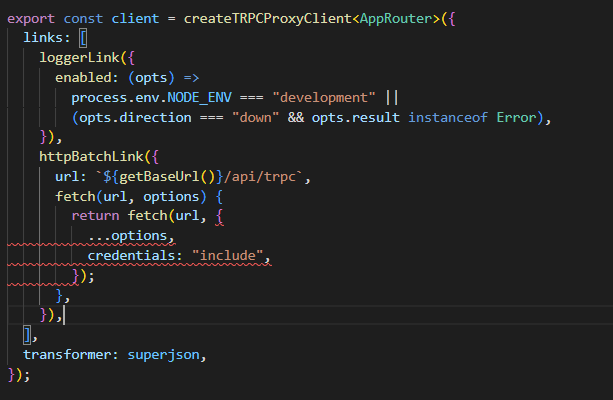
Task: Click the "getBaseUrl" function call
Action: 160,177
